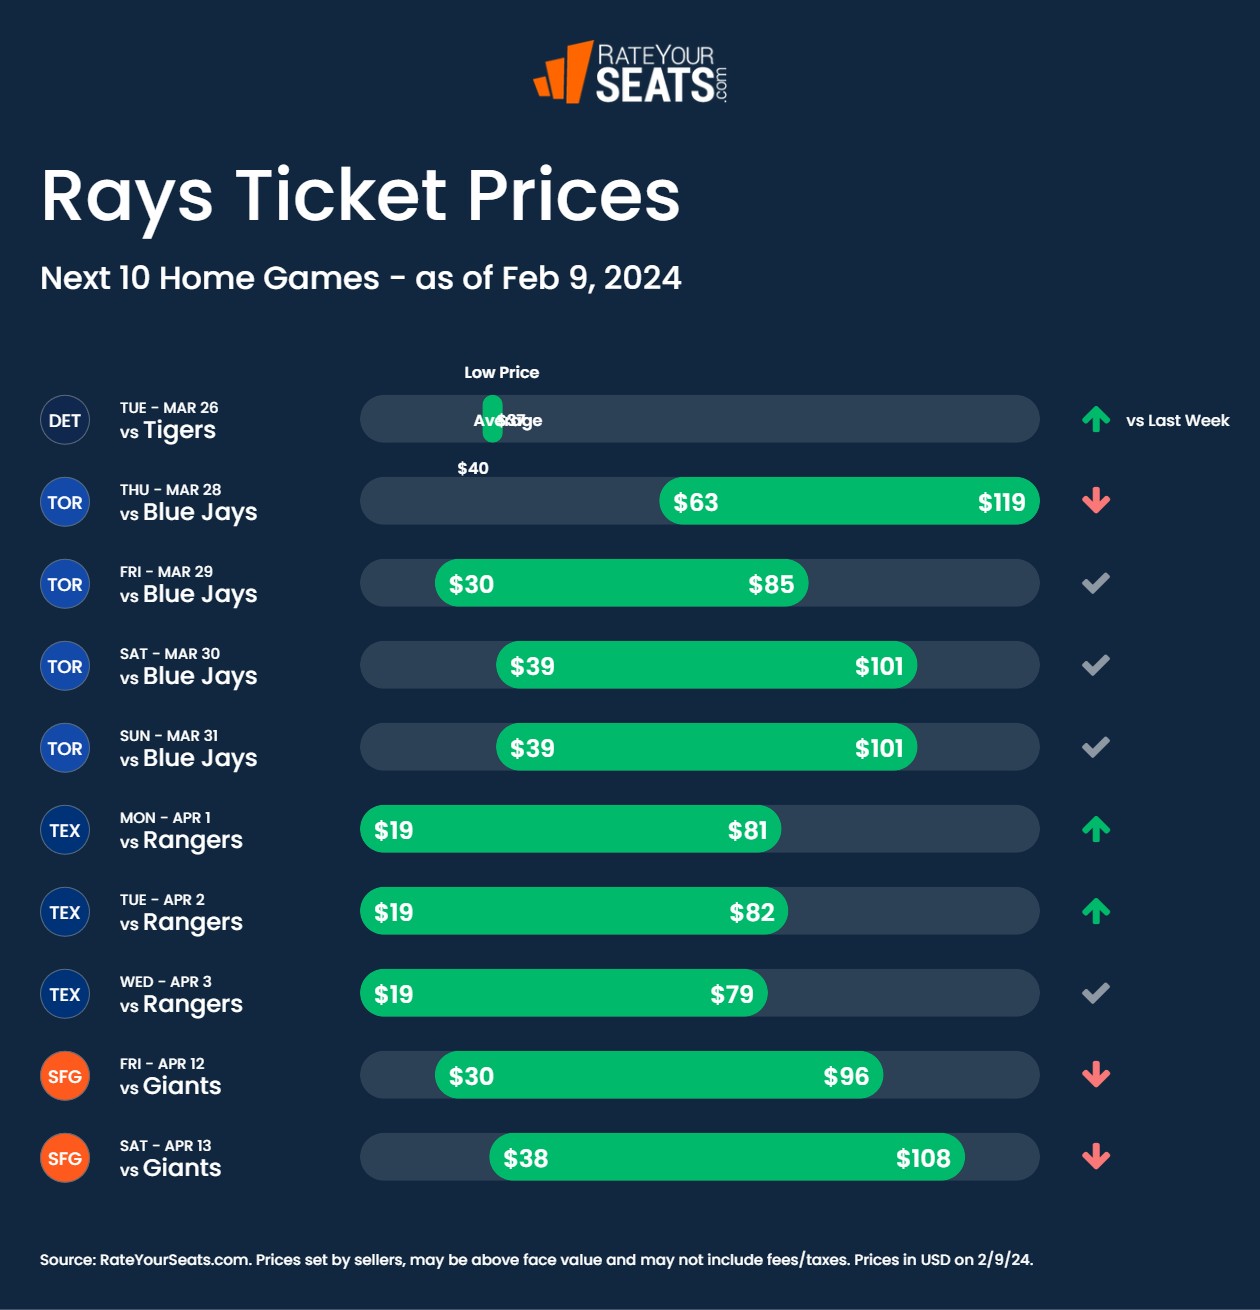Click the green up arrow for Apr 2 game
This screenshot has height=1310, width=1260.
coord(1096,911)
